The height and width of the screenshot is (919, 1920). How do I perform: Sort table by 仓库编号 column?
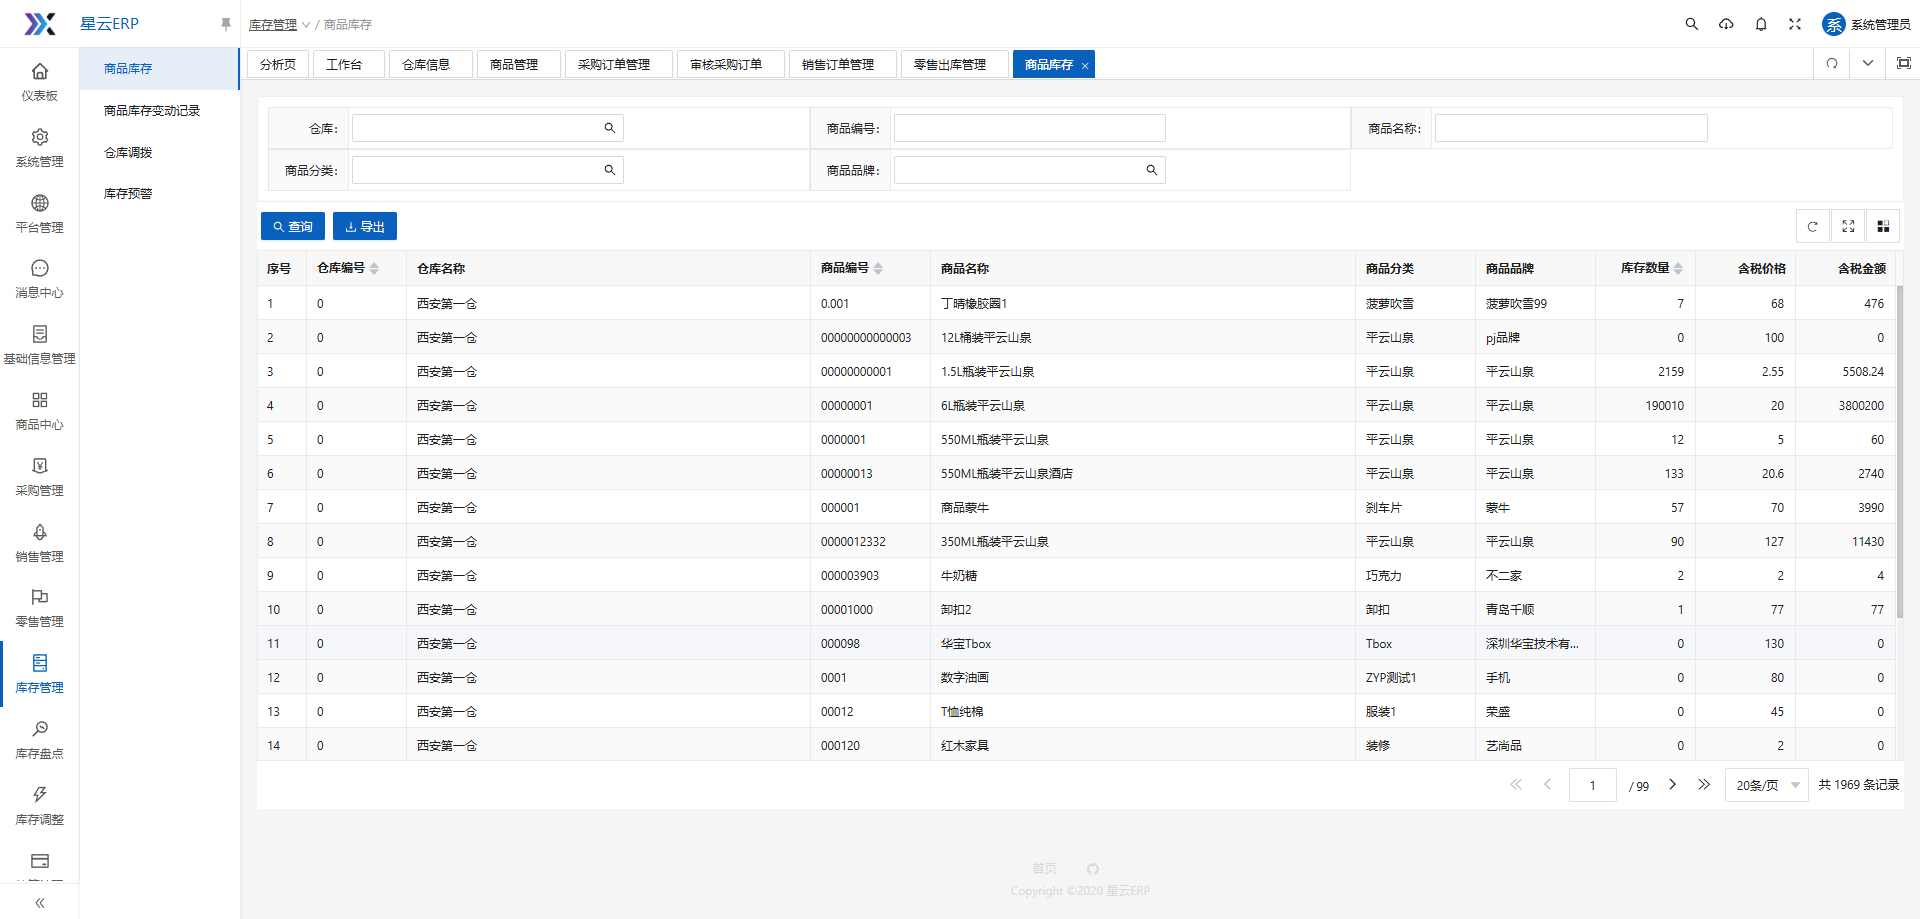click(374, 268)
